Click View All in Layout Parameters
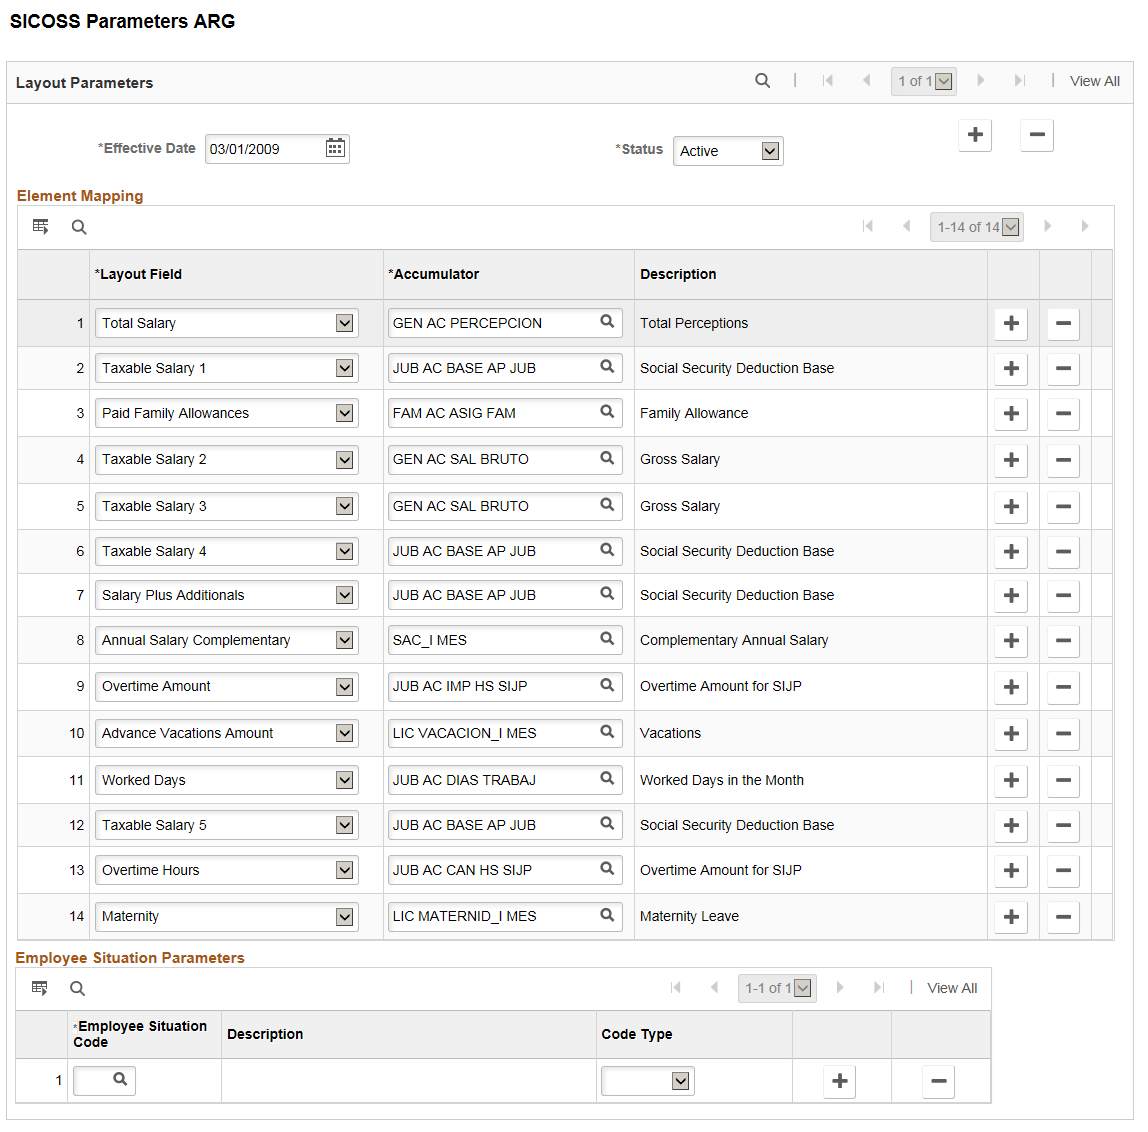The height and width of the screenshot is (1132, 1148). [x=1095, y=81]
